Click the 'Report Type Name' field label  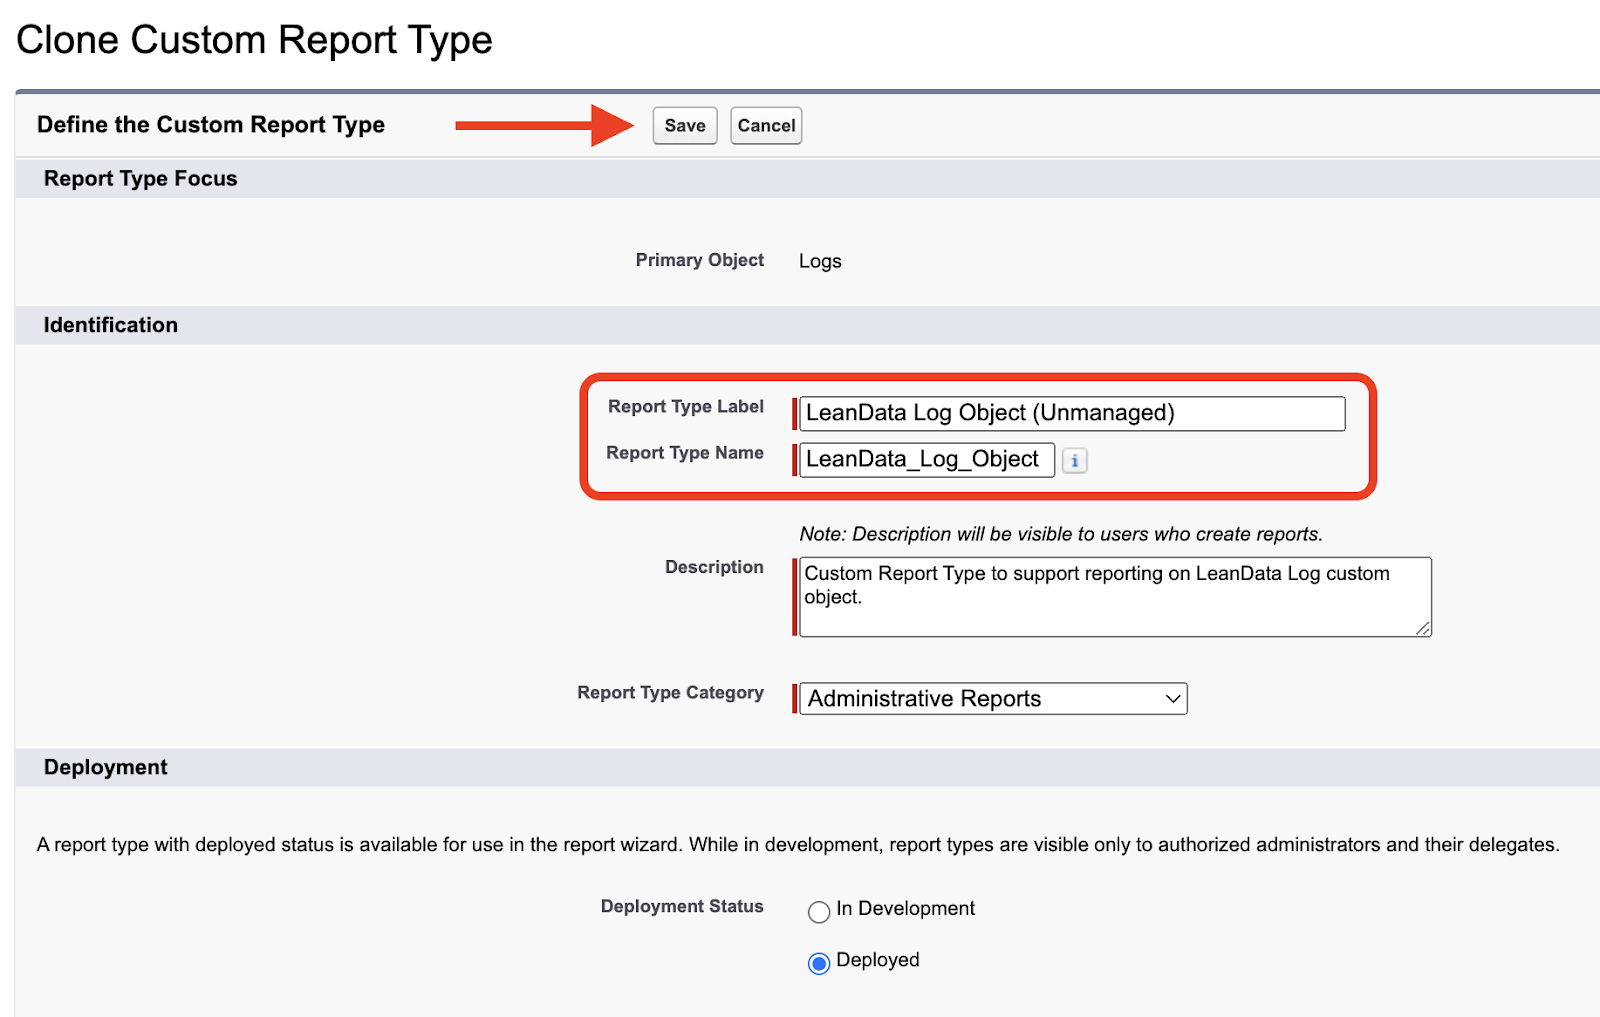tap(685, 452)
